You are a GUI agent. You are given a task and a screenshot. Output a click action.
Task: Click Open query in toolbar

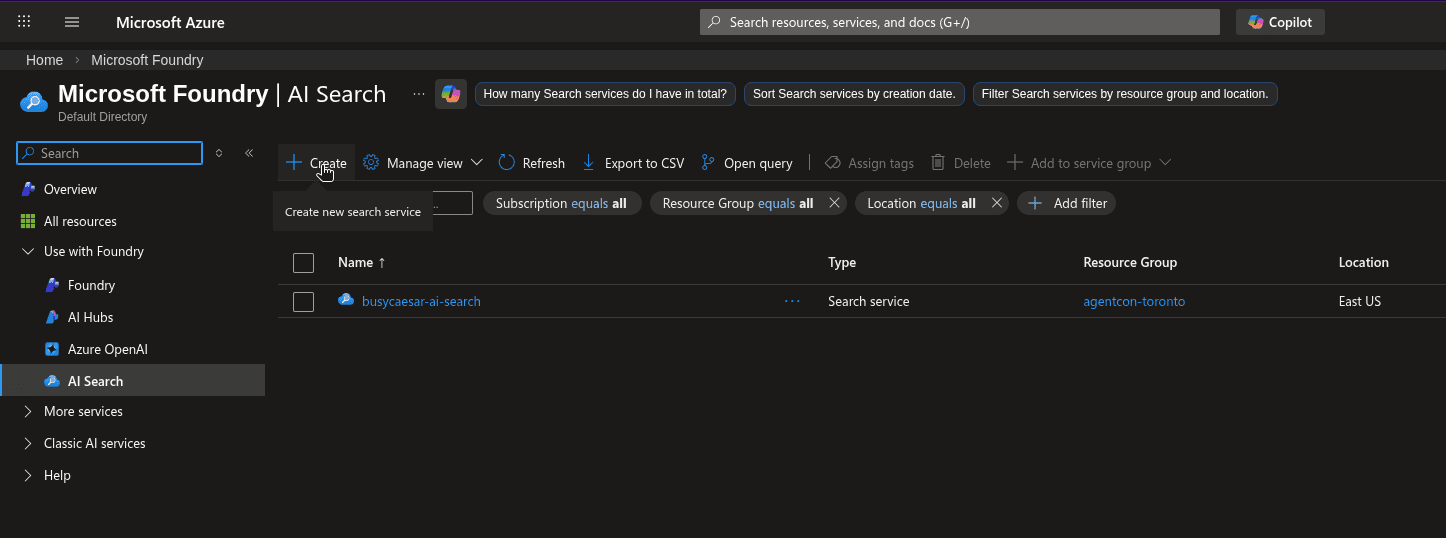pyautogui.click(x=747, y=163)
